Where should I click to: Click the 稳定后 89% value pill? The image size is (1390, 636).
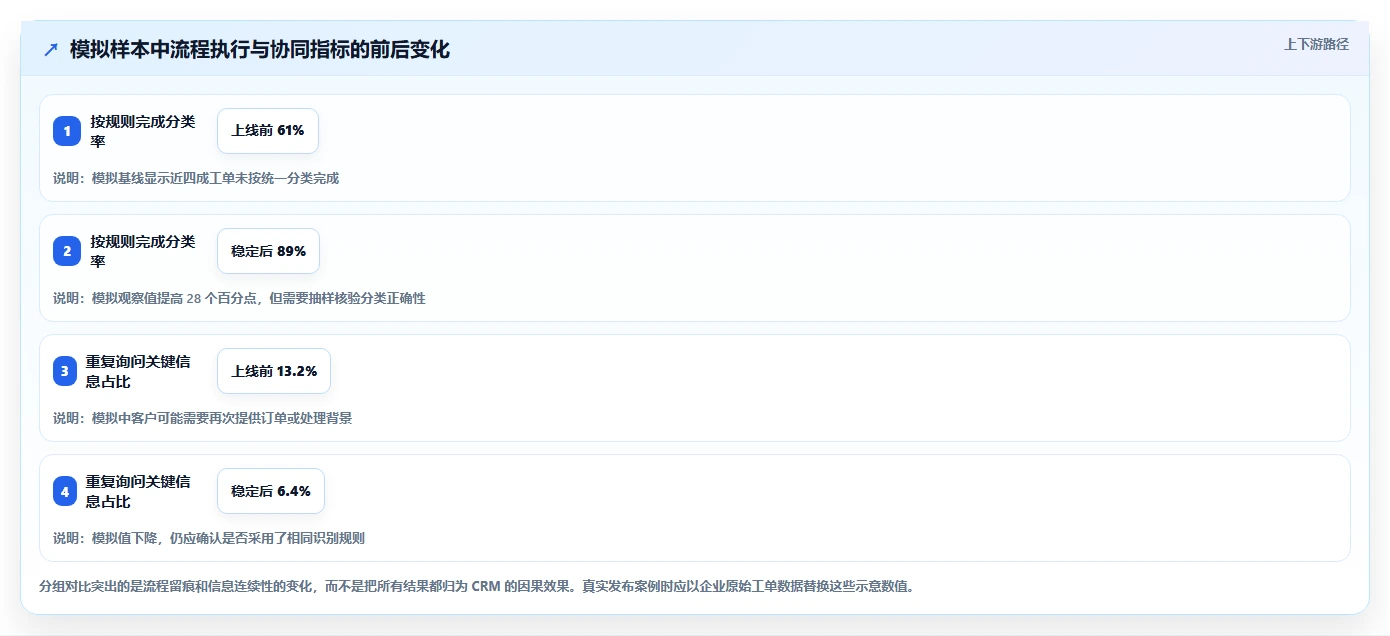pos(268,251)
